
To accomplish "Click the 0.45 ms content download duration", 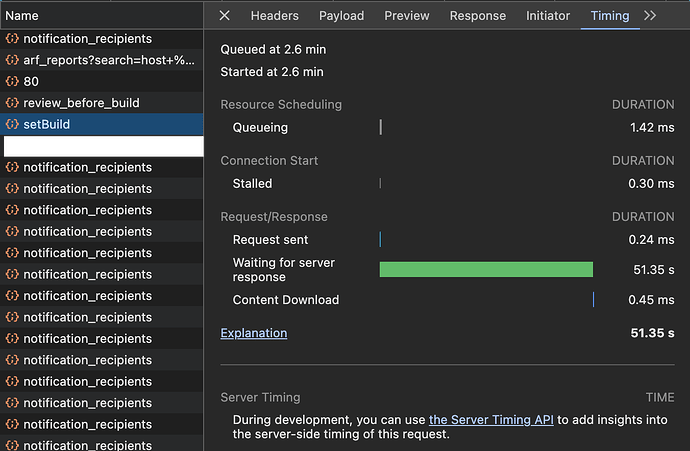I will 651,300.
